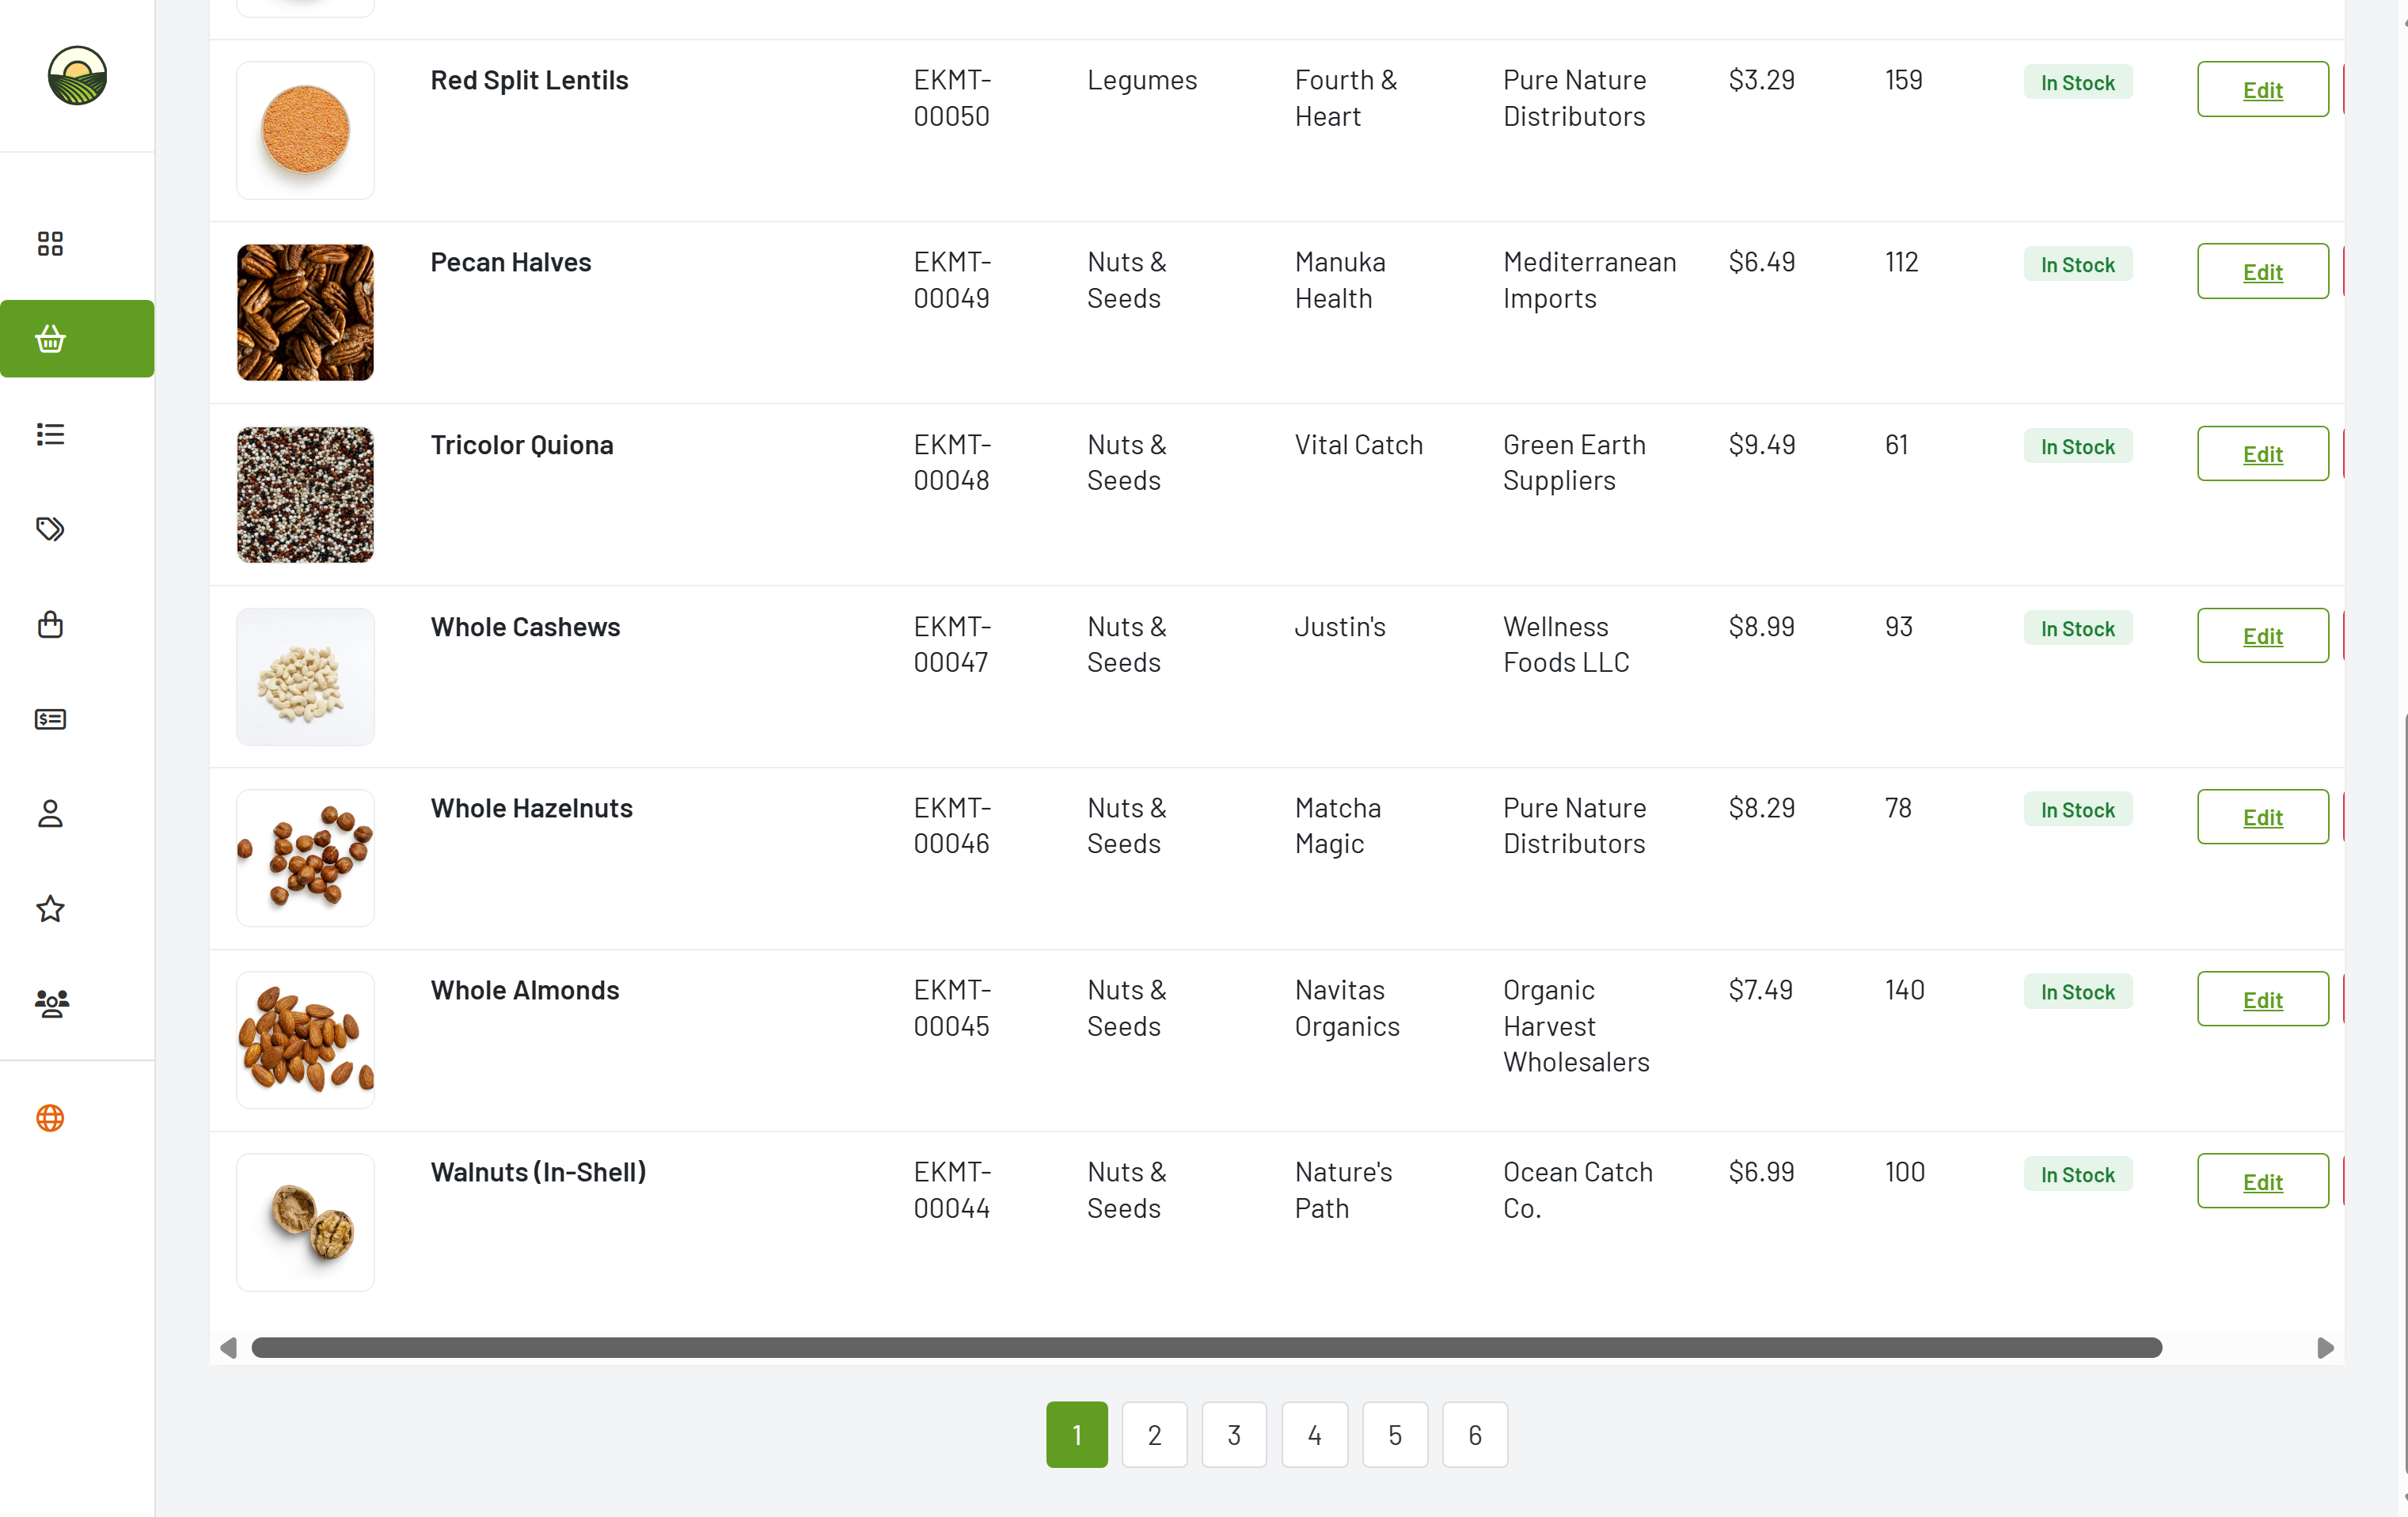
Task: Open the Whole Hazelnuts thumbnail image
Action: [305, 858]
